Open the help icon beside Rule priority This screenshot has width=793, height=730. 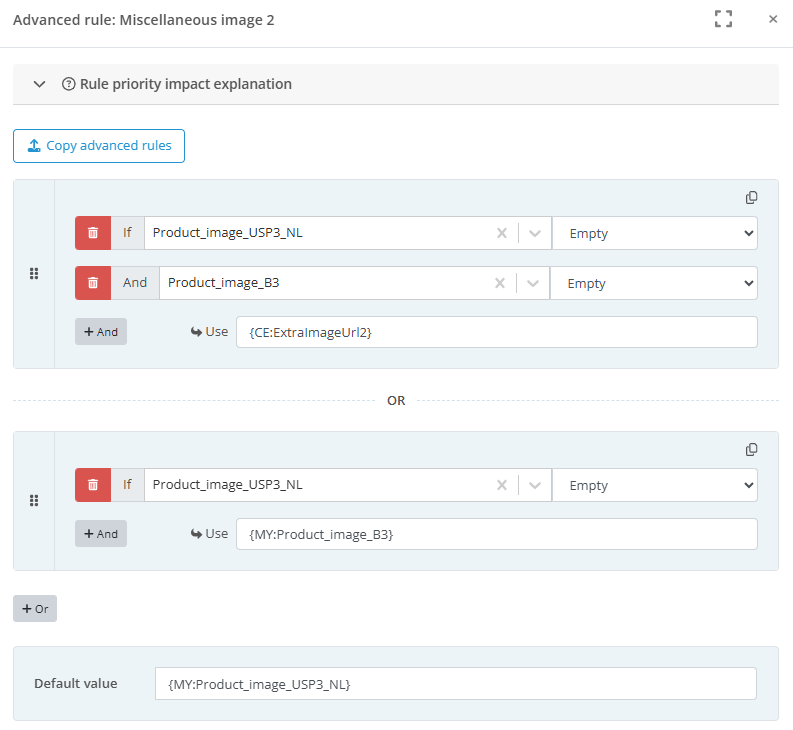(x=68, y=84)
